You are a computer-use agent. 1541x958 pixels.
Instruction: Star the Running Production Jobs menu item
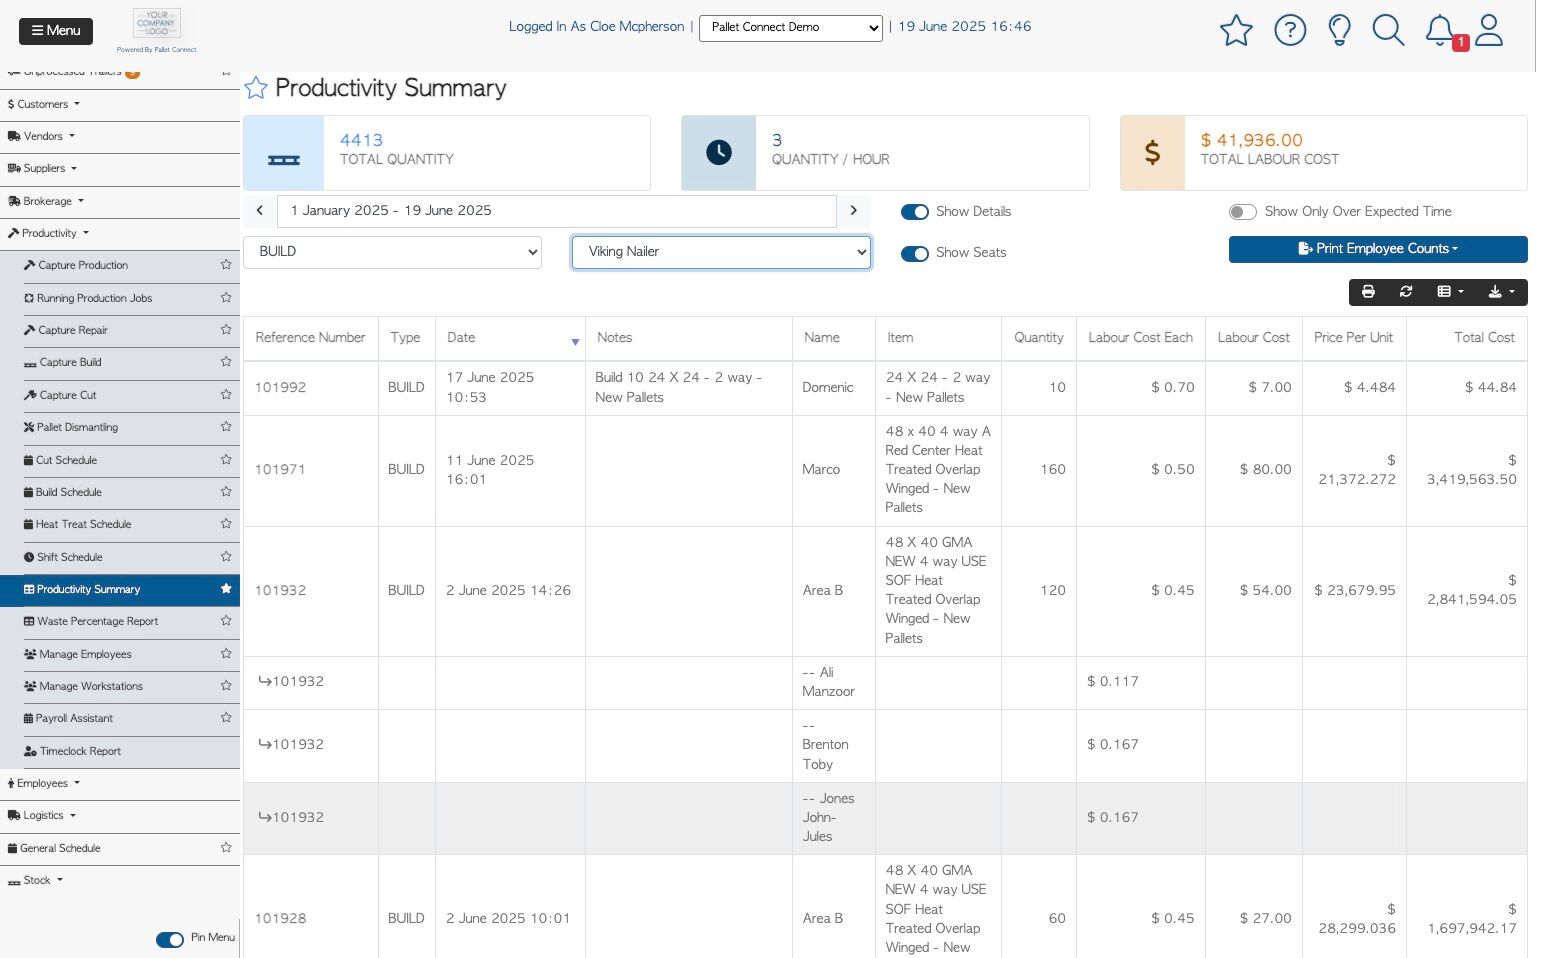coord(226,298)
